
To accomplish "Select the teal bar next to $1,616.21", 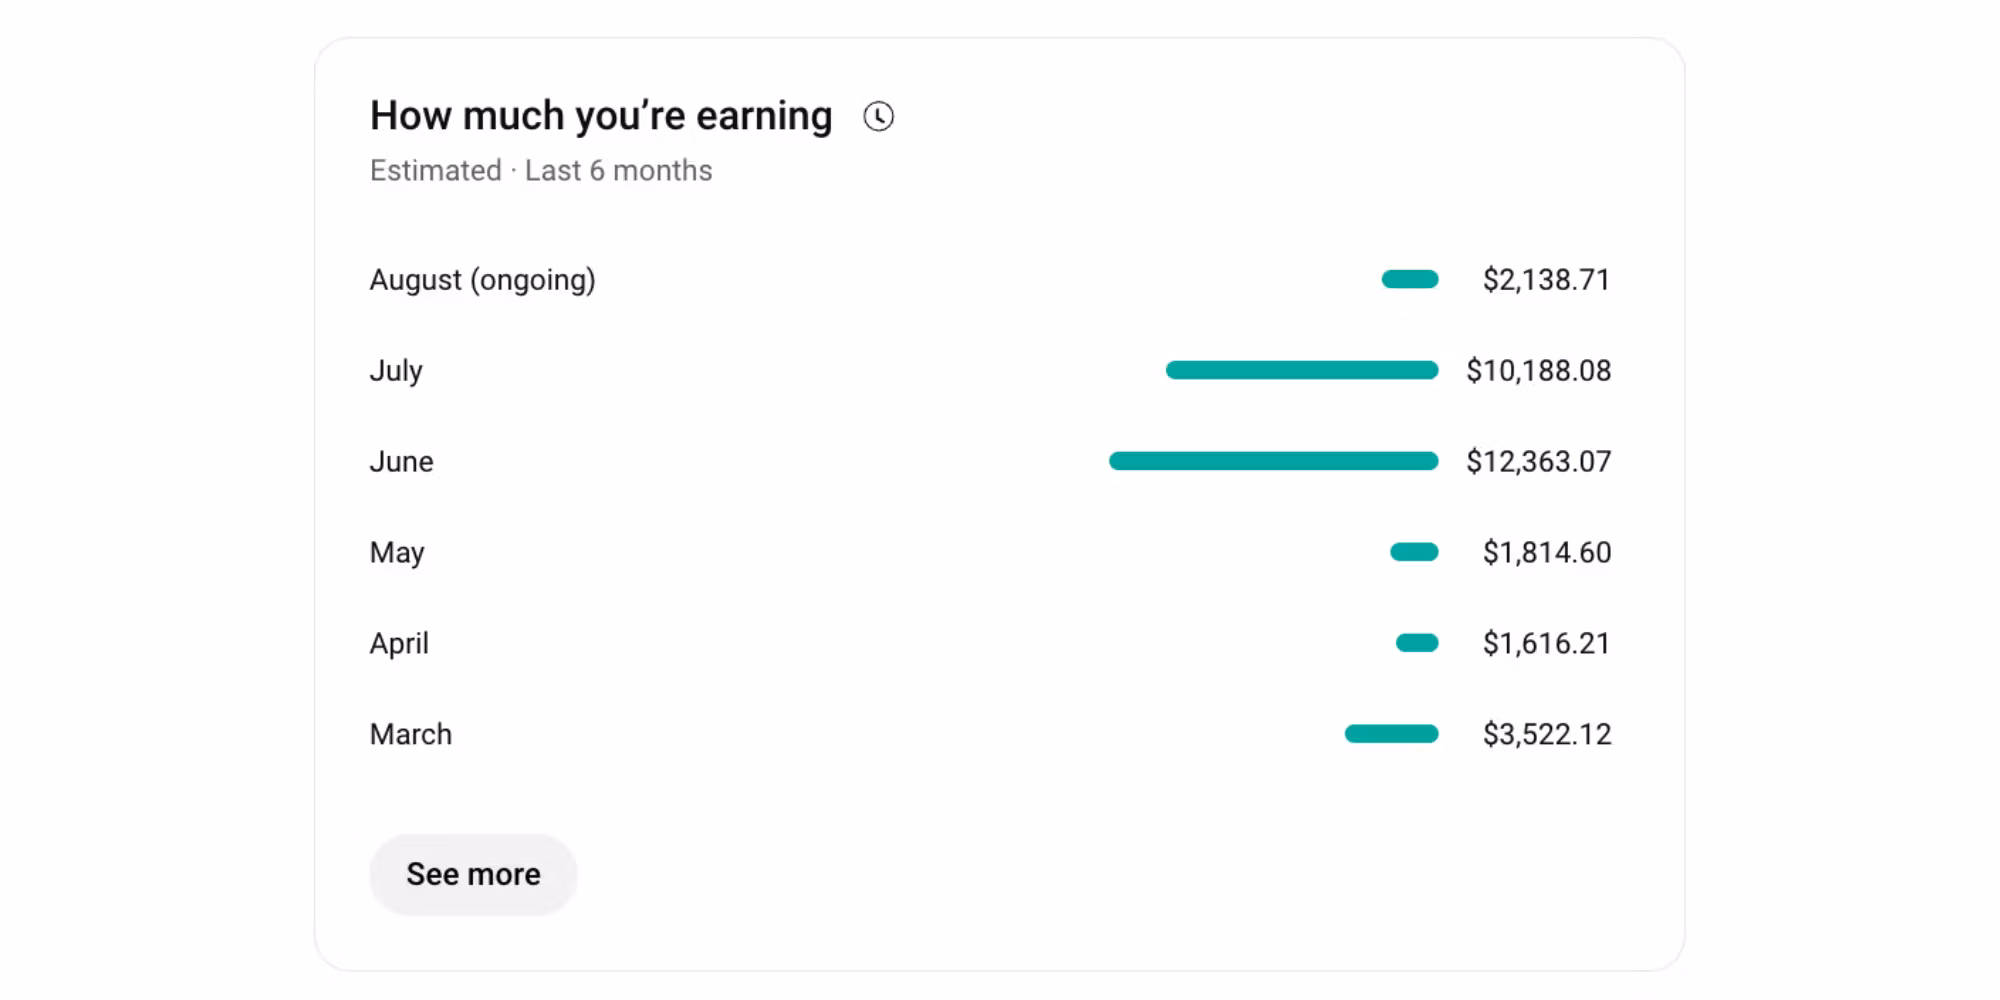I will 1417,643.
